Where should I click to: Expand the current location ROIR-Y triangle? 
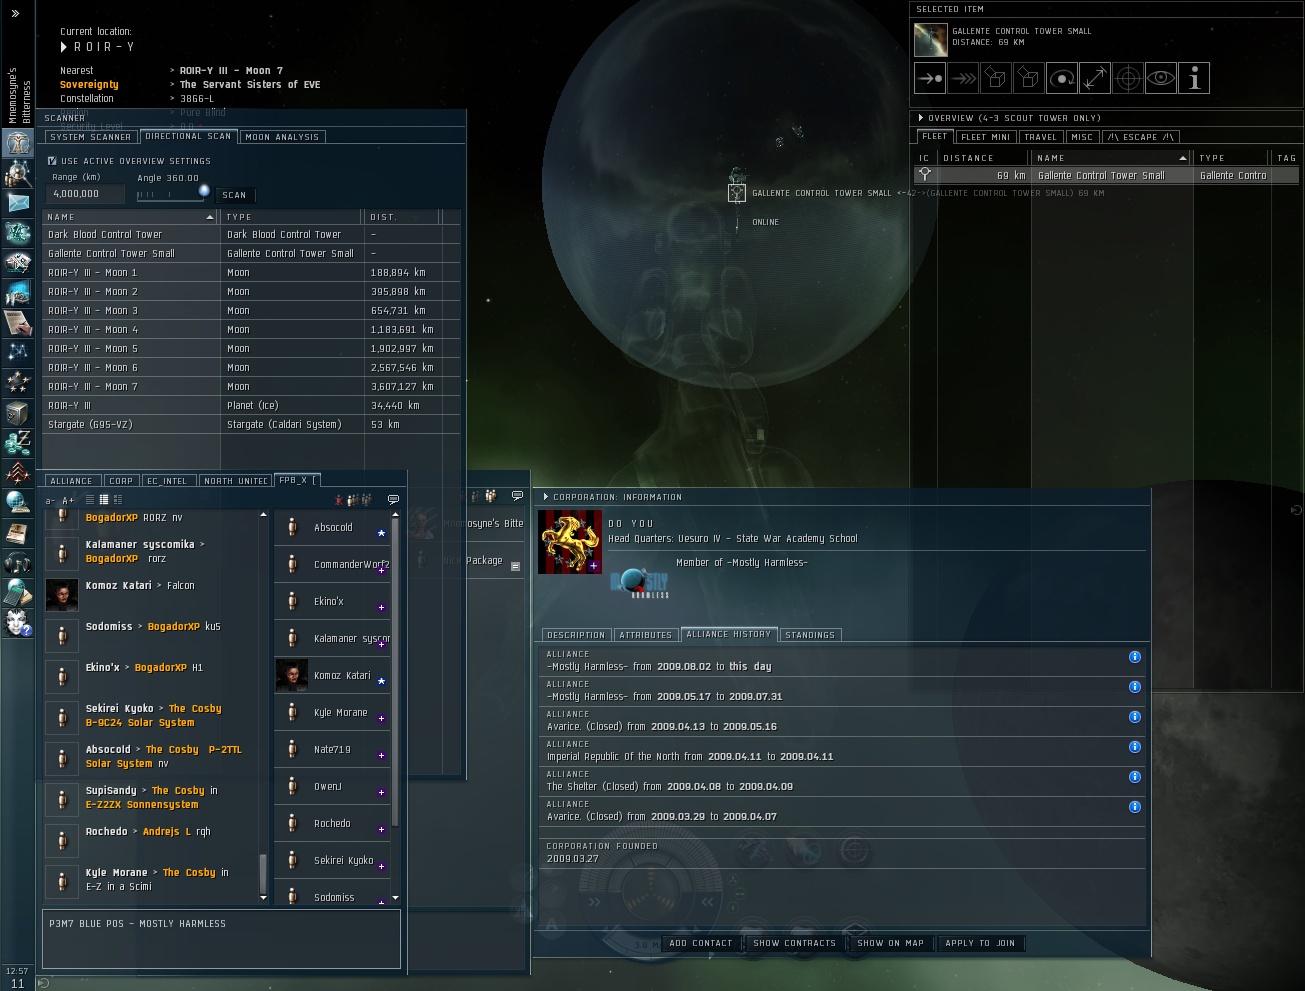pos(64,47)
